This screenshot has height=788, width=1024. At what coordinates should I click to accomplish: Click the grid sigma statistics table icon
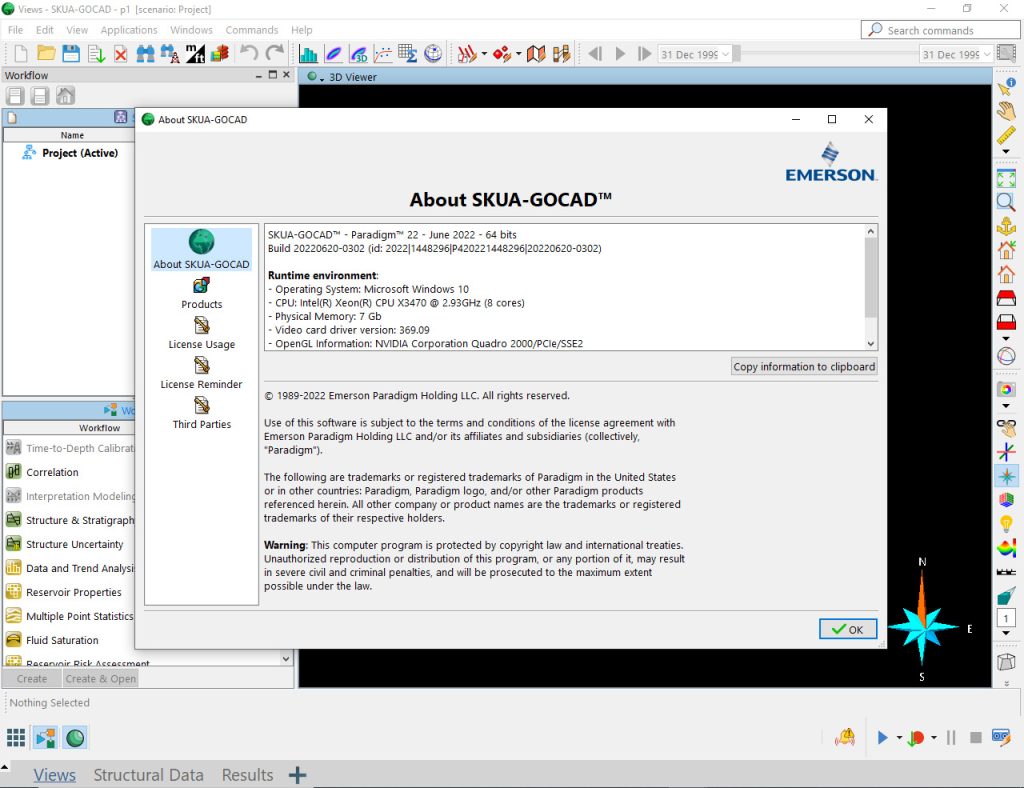[x=408, y=54]
